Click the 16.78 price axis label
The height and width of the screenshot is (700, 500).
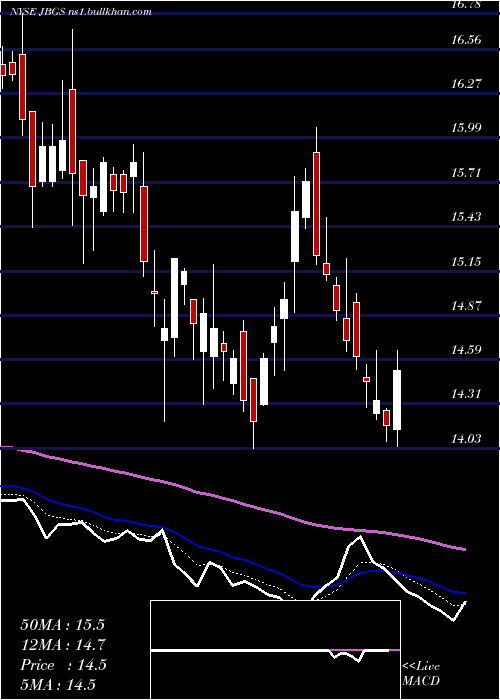click(466, 4)
